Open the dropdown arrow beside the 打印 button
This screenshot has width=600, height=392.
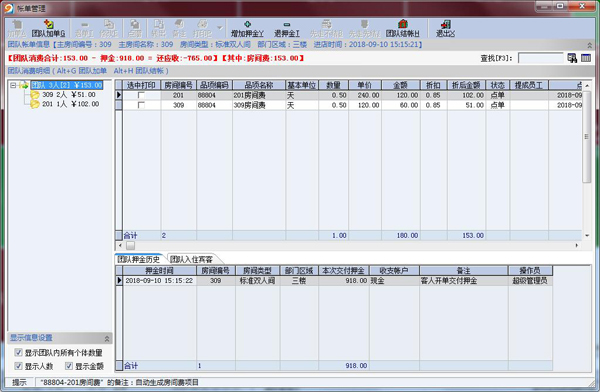[220, 28]
